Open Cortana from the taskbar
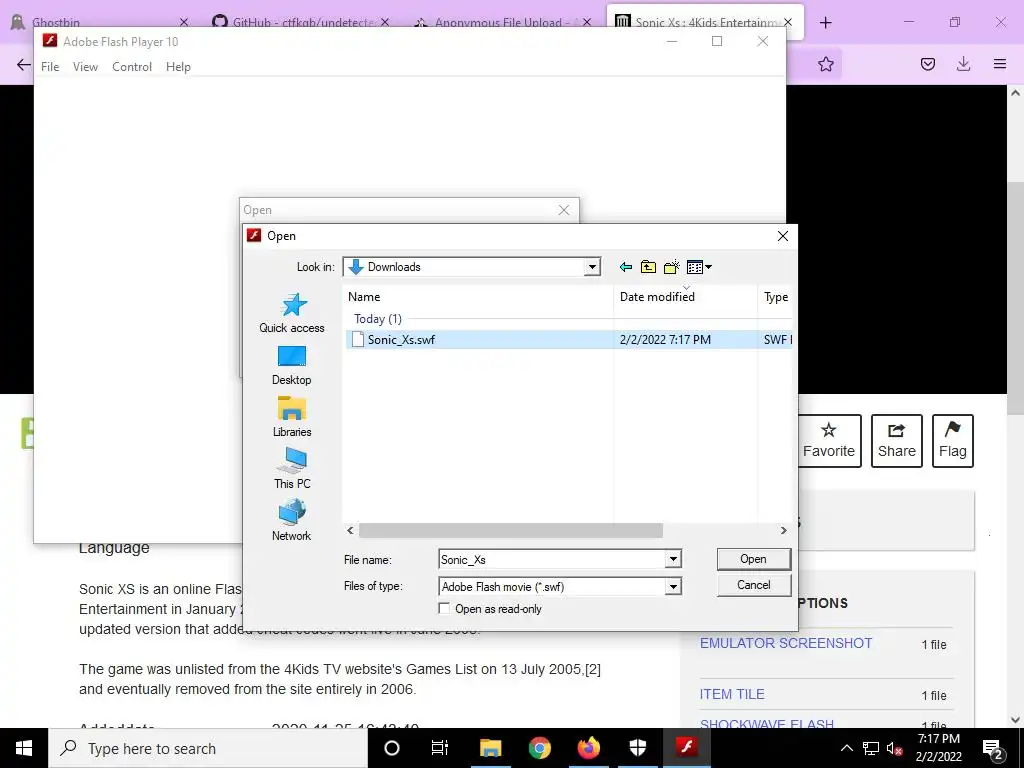1024x768 pixels. [x=392, y=748]
